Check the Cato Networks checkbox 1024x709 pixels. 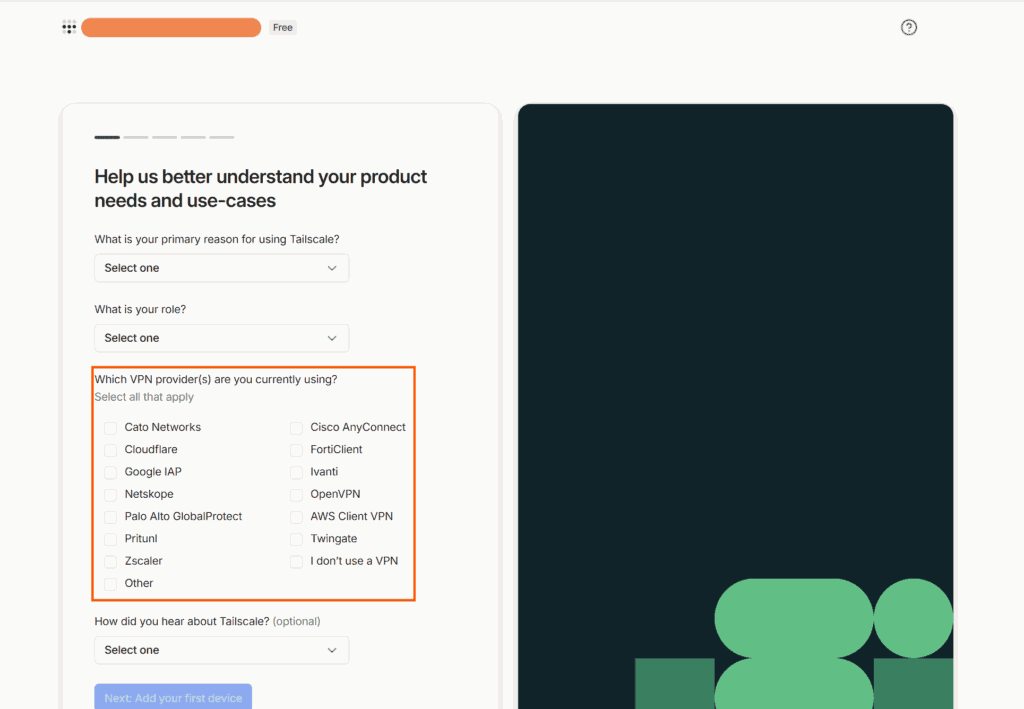111,428
